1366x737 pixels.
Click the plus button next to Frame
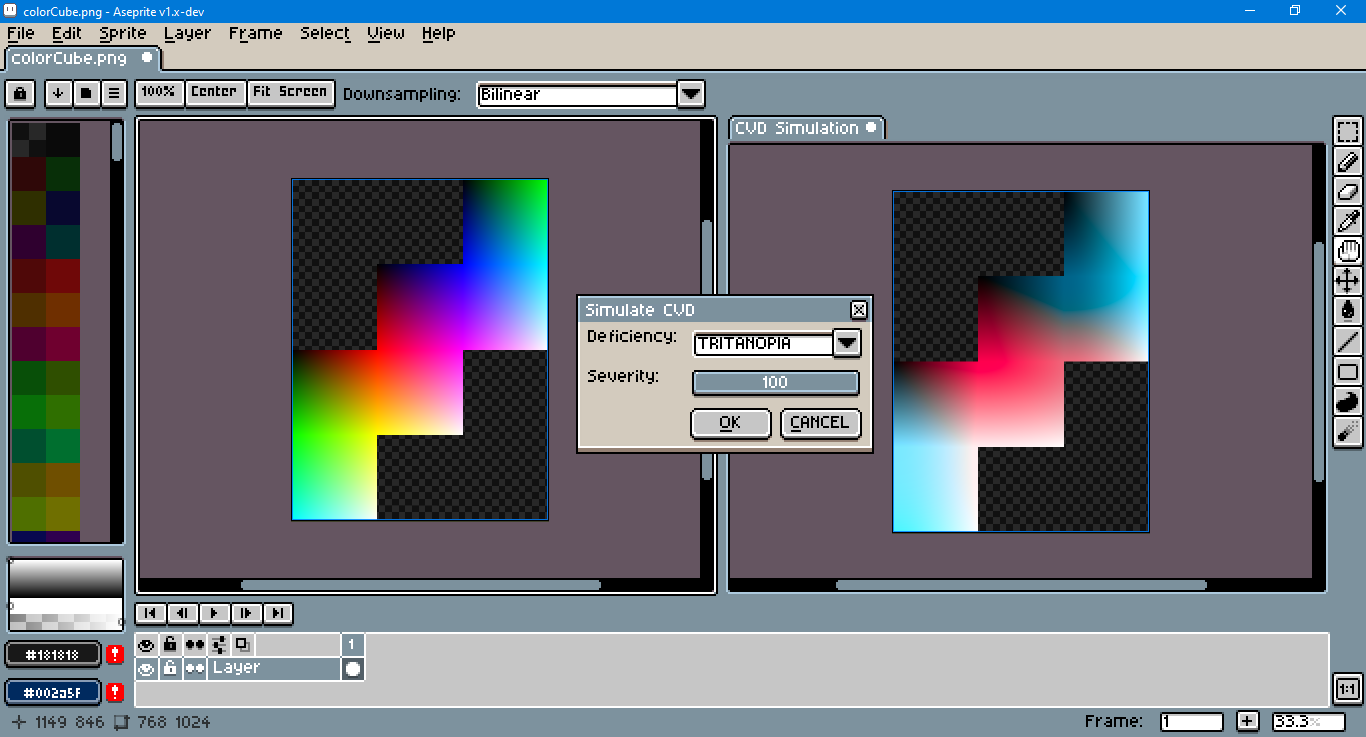click(x=1247, y=721)
